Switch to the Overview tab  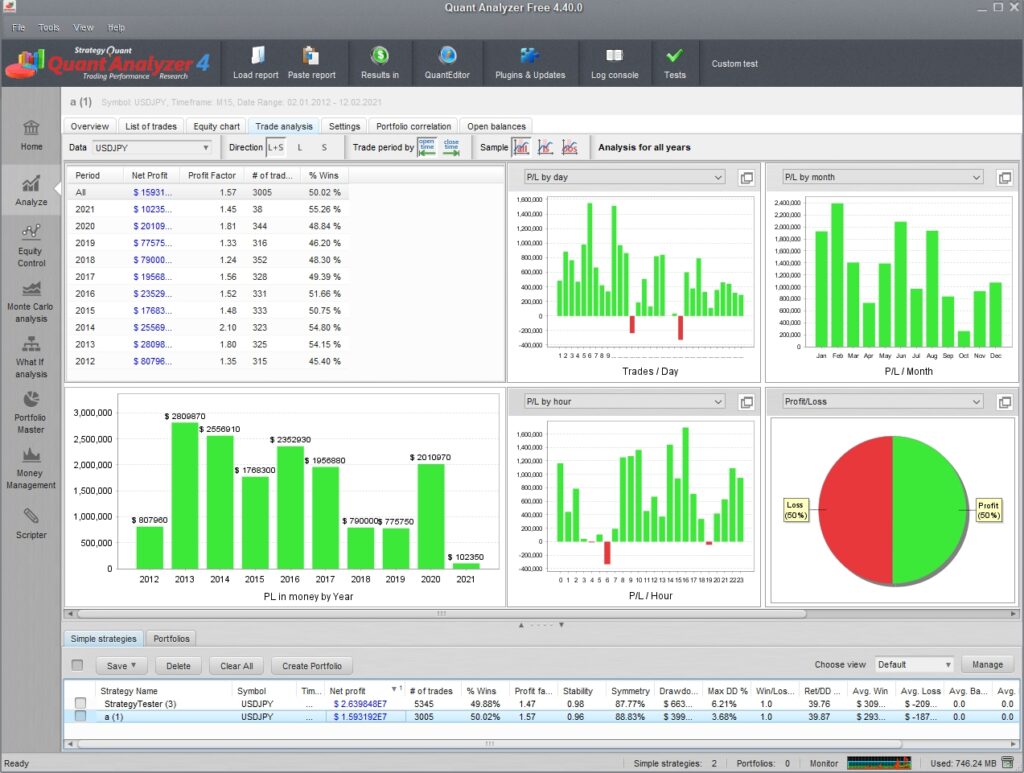pos(89,126)
